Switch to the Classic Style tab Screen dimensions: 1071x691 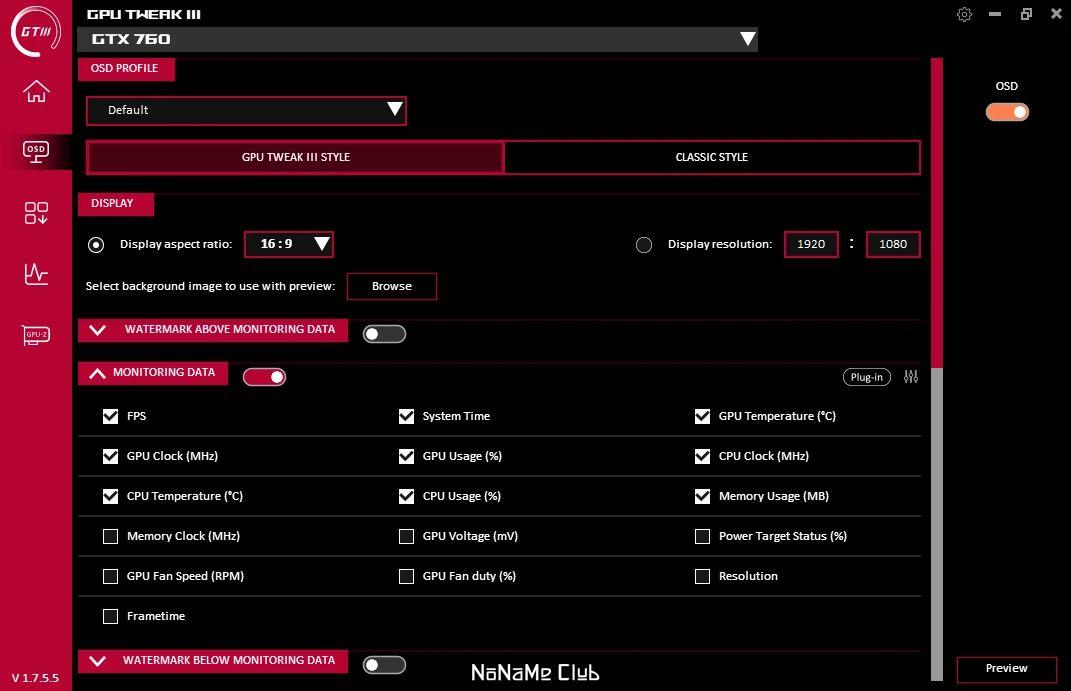click(712, 157)
